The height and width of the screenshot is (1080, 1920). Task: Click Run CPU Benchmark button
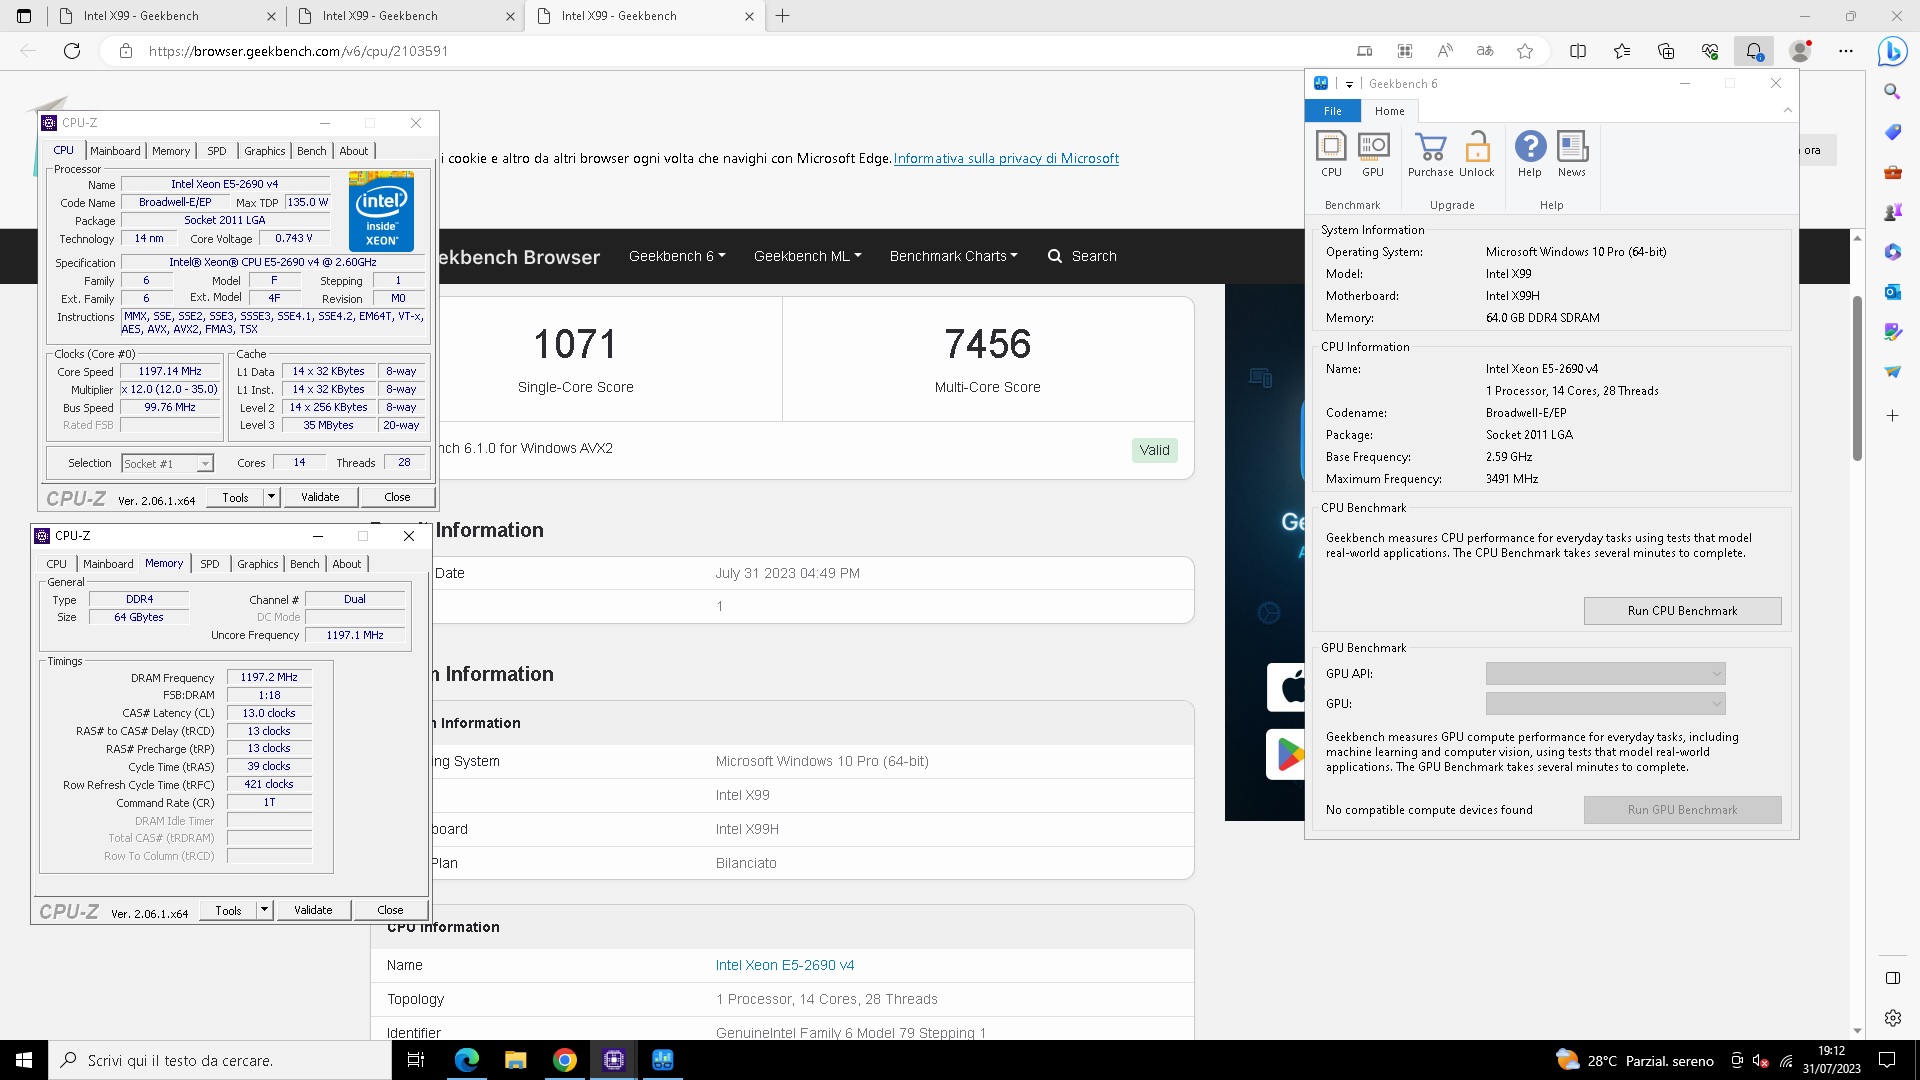(1682, 611)
